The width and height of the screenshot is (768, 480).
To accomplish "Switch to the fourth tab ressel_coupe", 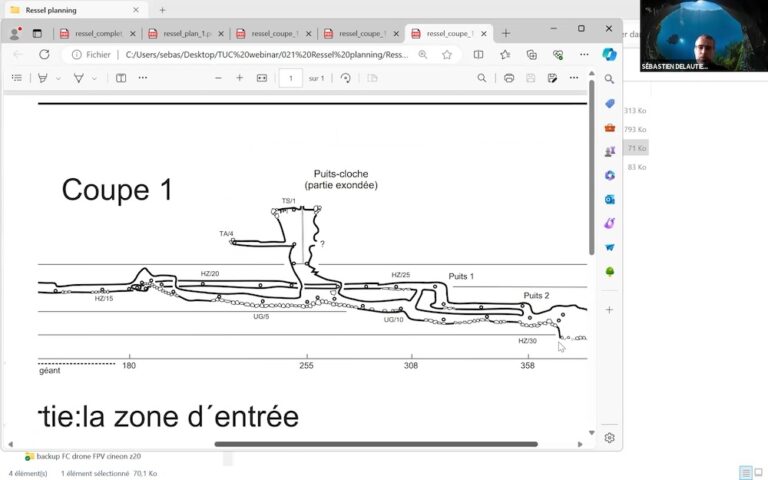I will (x=361, y=33).
